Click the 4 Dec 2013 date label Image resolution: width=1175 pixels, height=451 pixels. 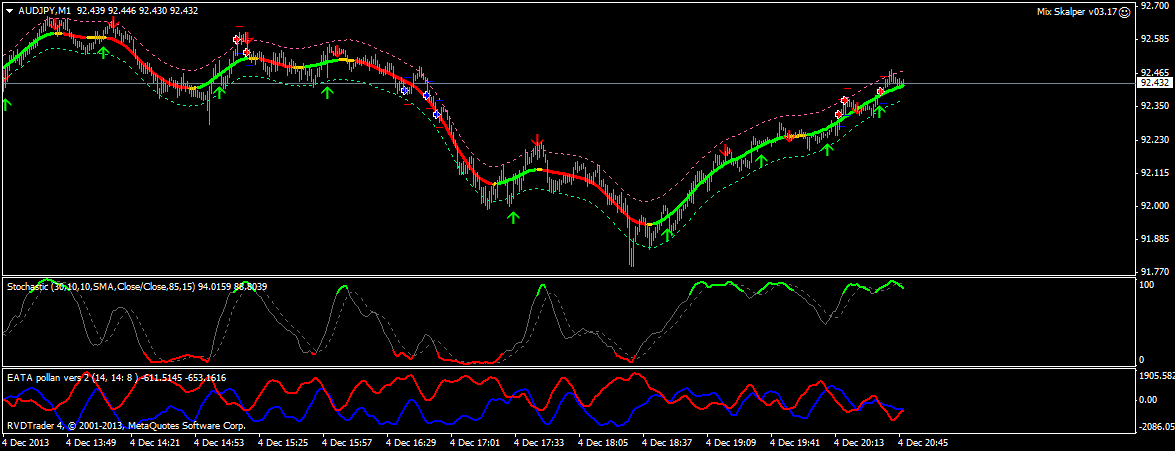tap(25, 444)
